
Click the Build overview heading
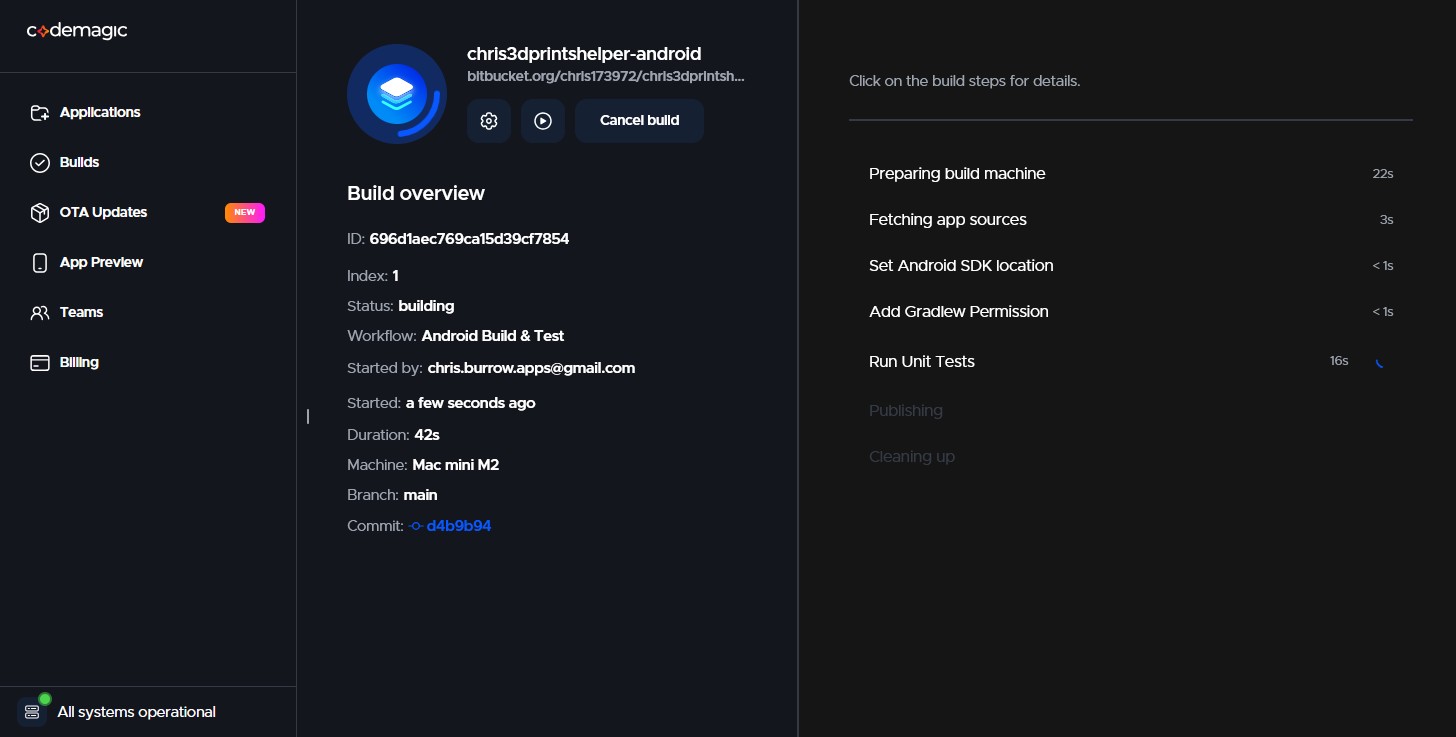coord(416,193)
